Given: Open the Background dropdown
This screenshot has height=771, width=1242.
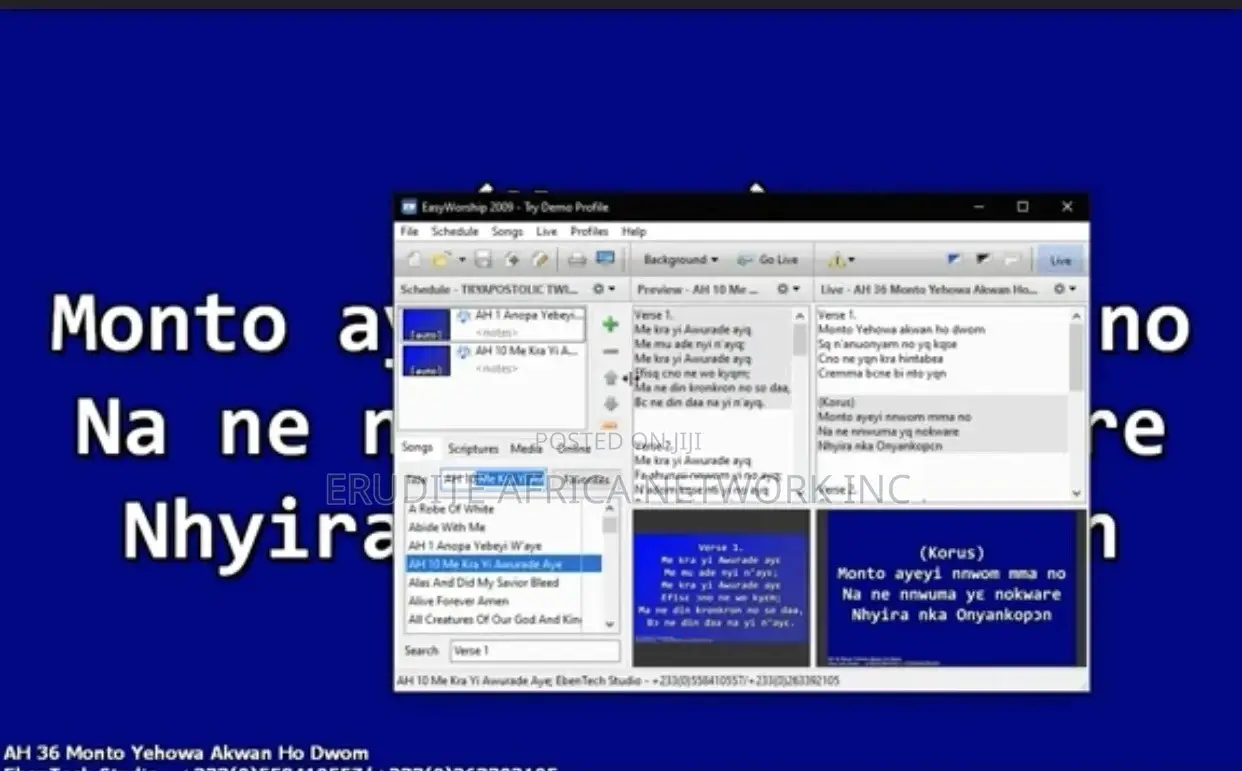Looking at the screenshot, I should coord(681,260).
